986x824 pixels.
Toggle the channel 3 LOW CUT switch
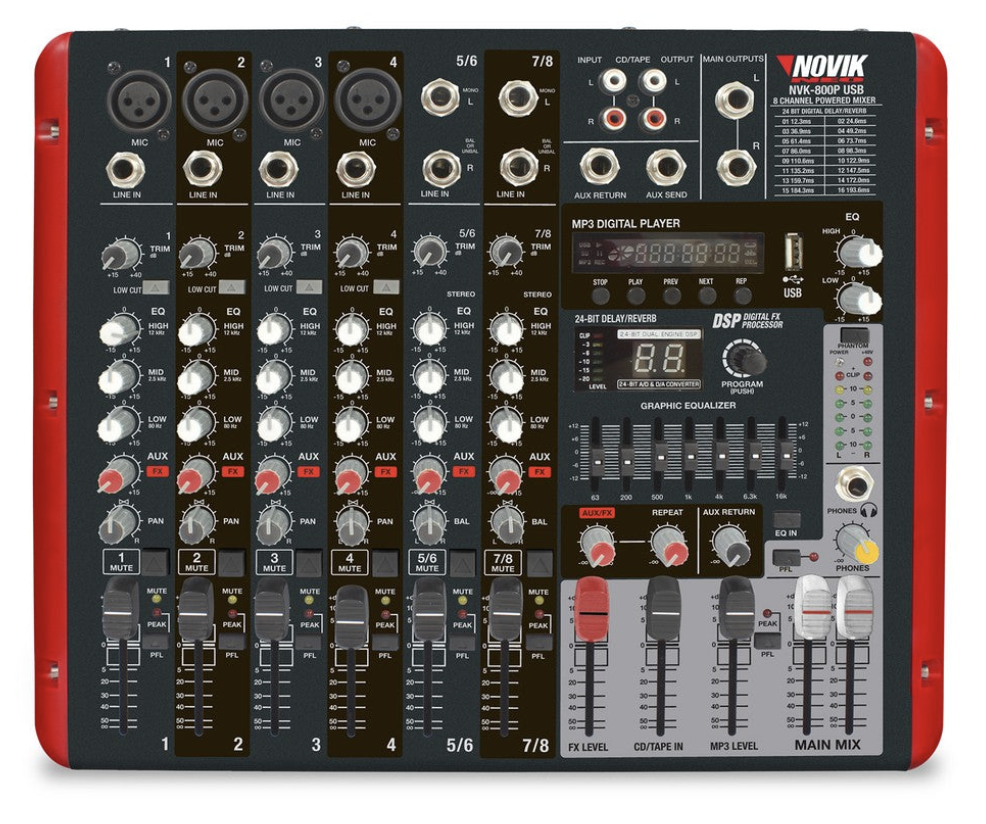(x=309, y=287)
